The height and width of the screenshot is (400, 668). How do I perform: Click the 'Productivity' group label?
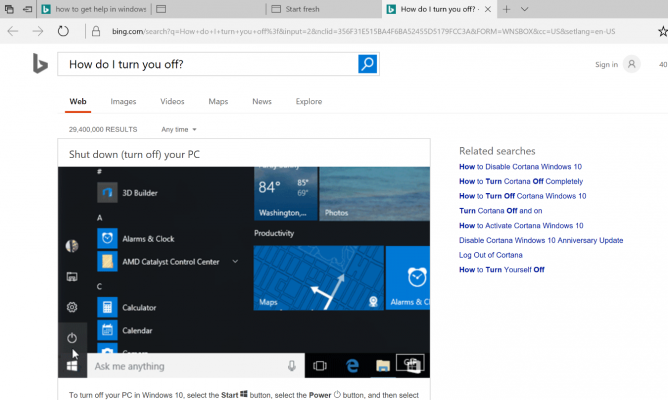pyautogui.click(x=274, y=233)
